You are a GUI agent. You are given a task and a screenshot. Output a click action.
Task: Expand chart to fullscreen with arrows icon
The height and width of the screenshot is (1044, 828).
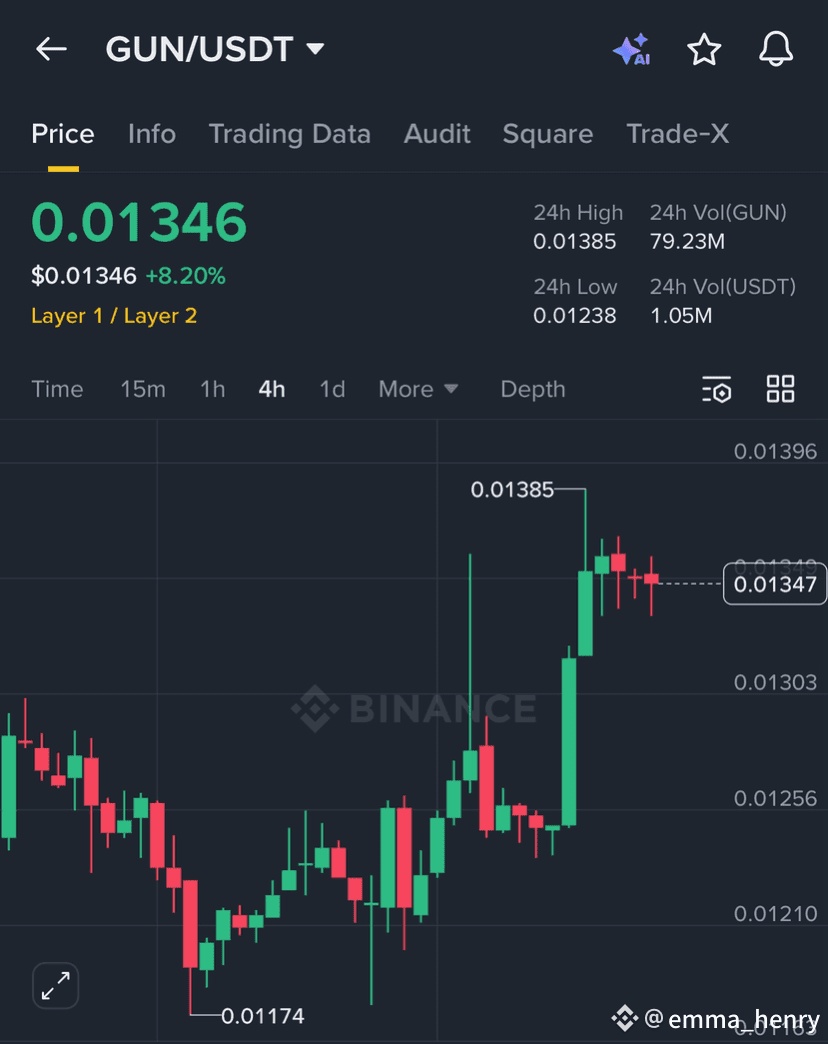56,985
